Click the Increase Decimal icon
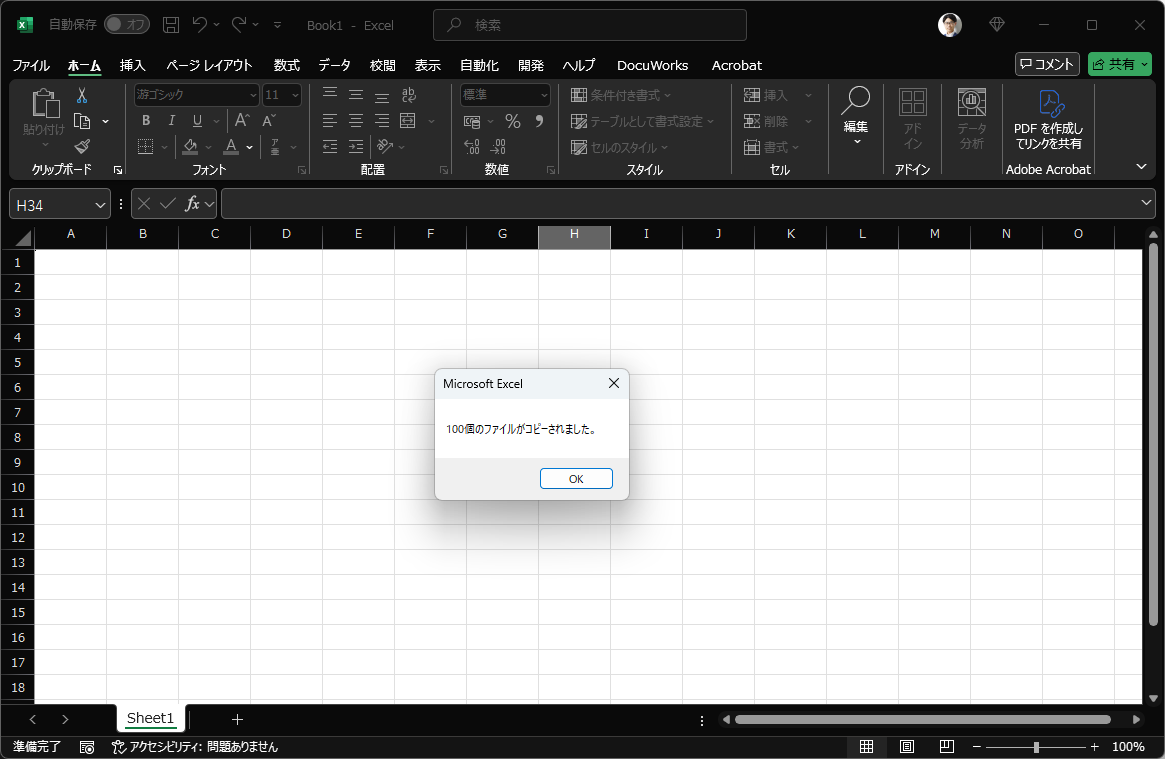This screenshot has height=759, width=1165. coord(471,147)
